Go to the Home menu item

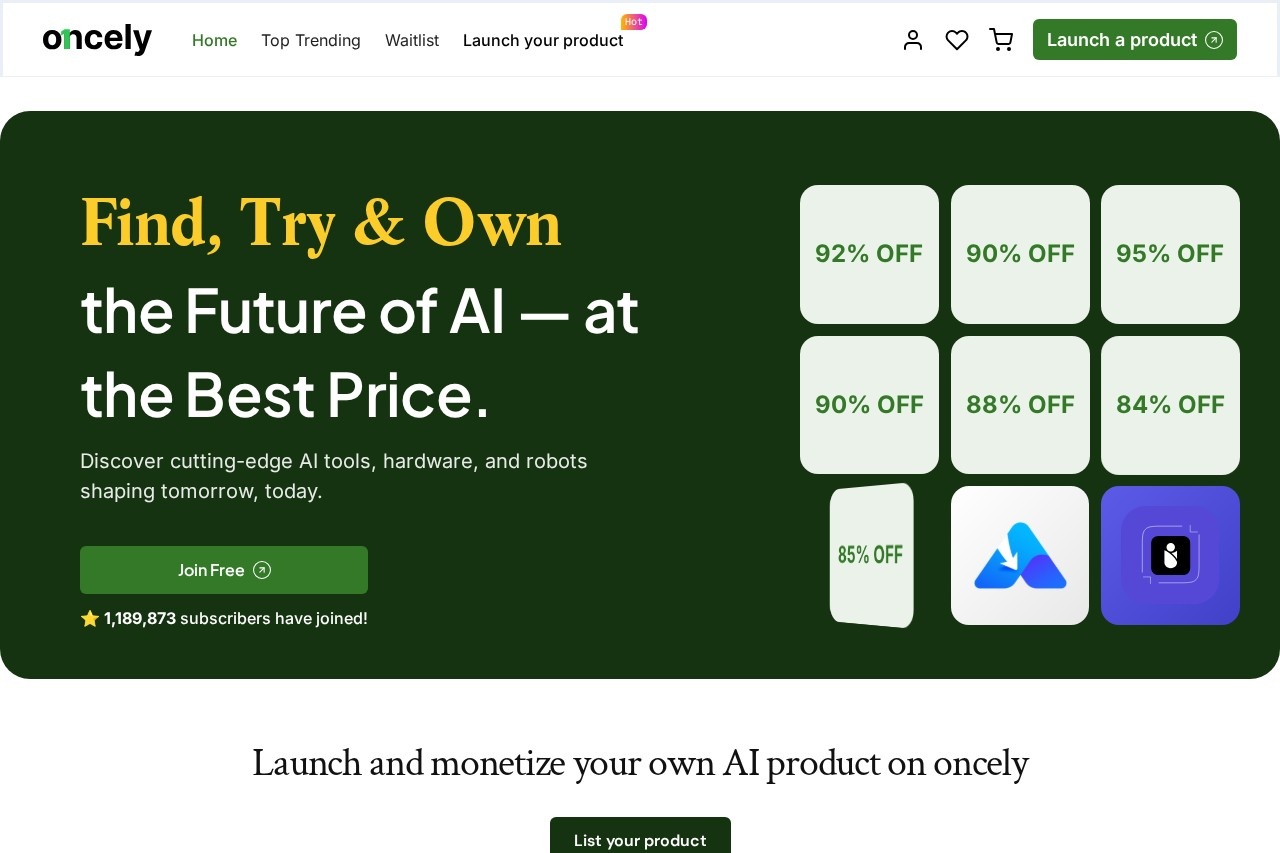pos(214,41)
